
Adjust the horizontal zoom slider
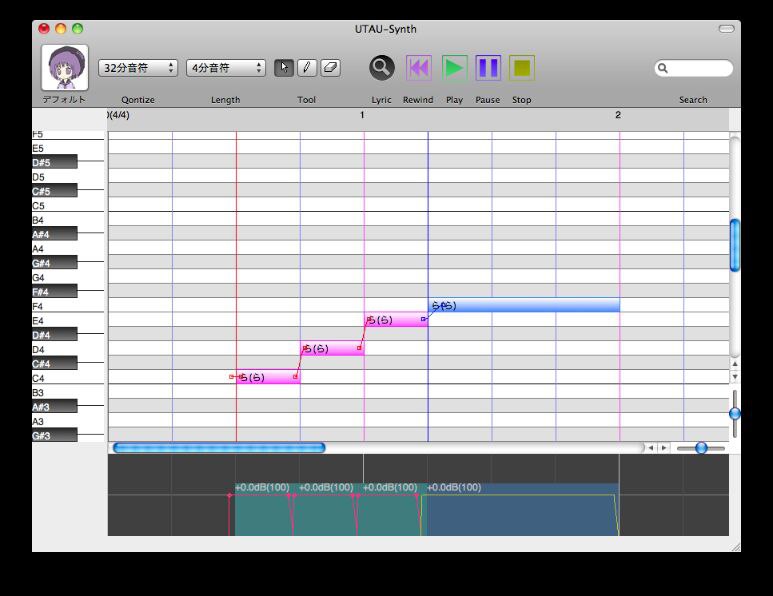click(701, 448)
